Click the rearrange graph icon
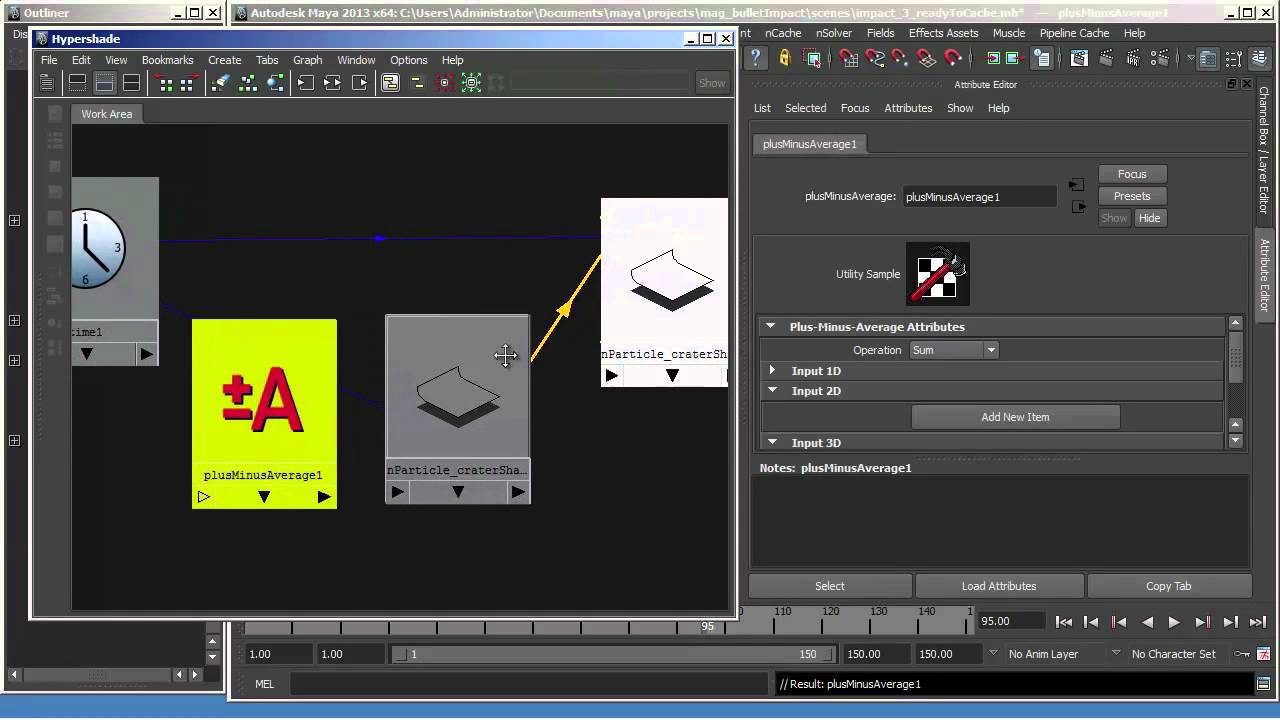1280x720 pixels. point(248,83)
